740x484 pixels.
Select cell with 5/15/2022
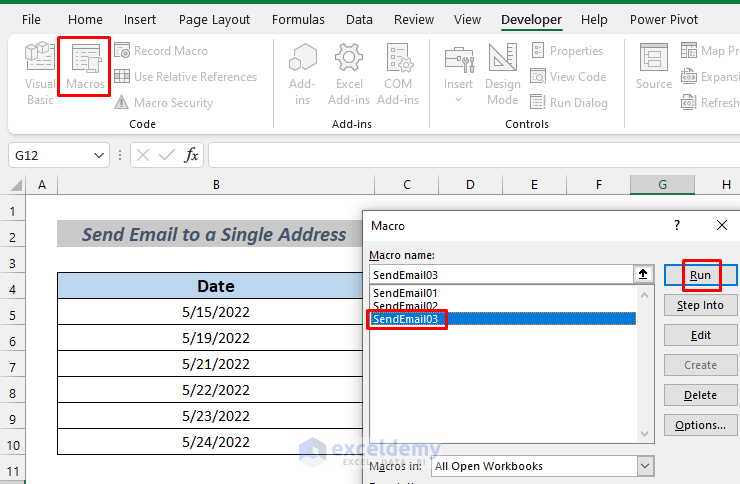(x=210, y=312)
